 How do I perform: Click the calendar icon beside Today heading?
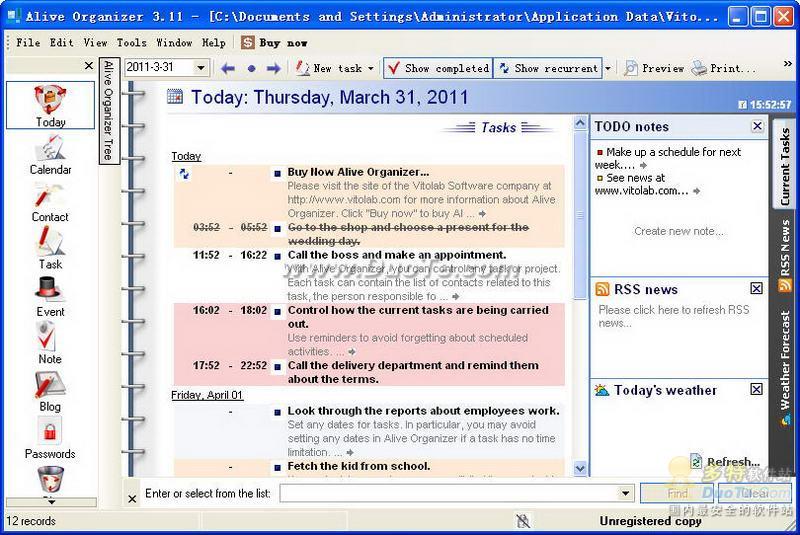174,96
